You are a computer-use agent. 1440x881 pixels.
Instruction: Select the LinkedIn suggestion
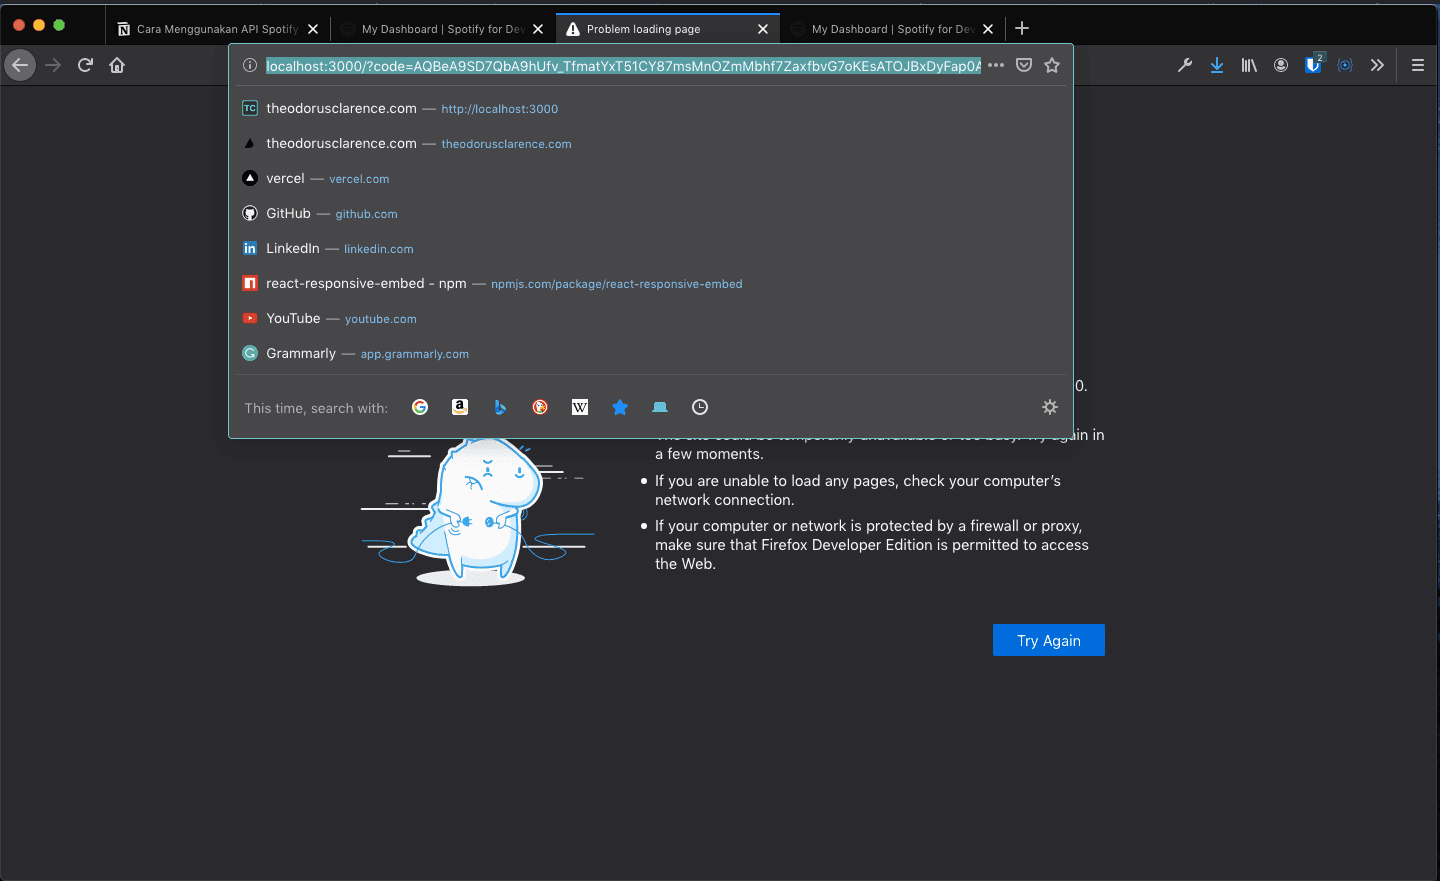pyautogui.click(x=651, y=248)
